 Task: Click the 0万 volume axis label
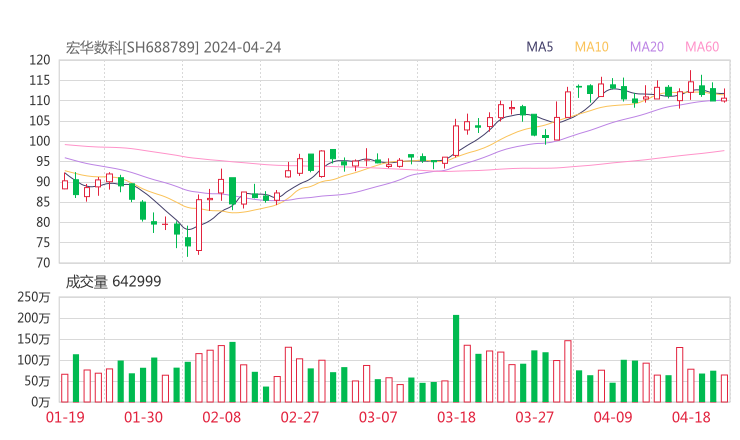(x=41, y=402)
